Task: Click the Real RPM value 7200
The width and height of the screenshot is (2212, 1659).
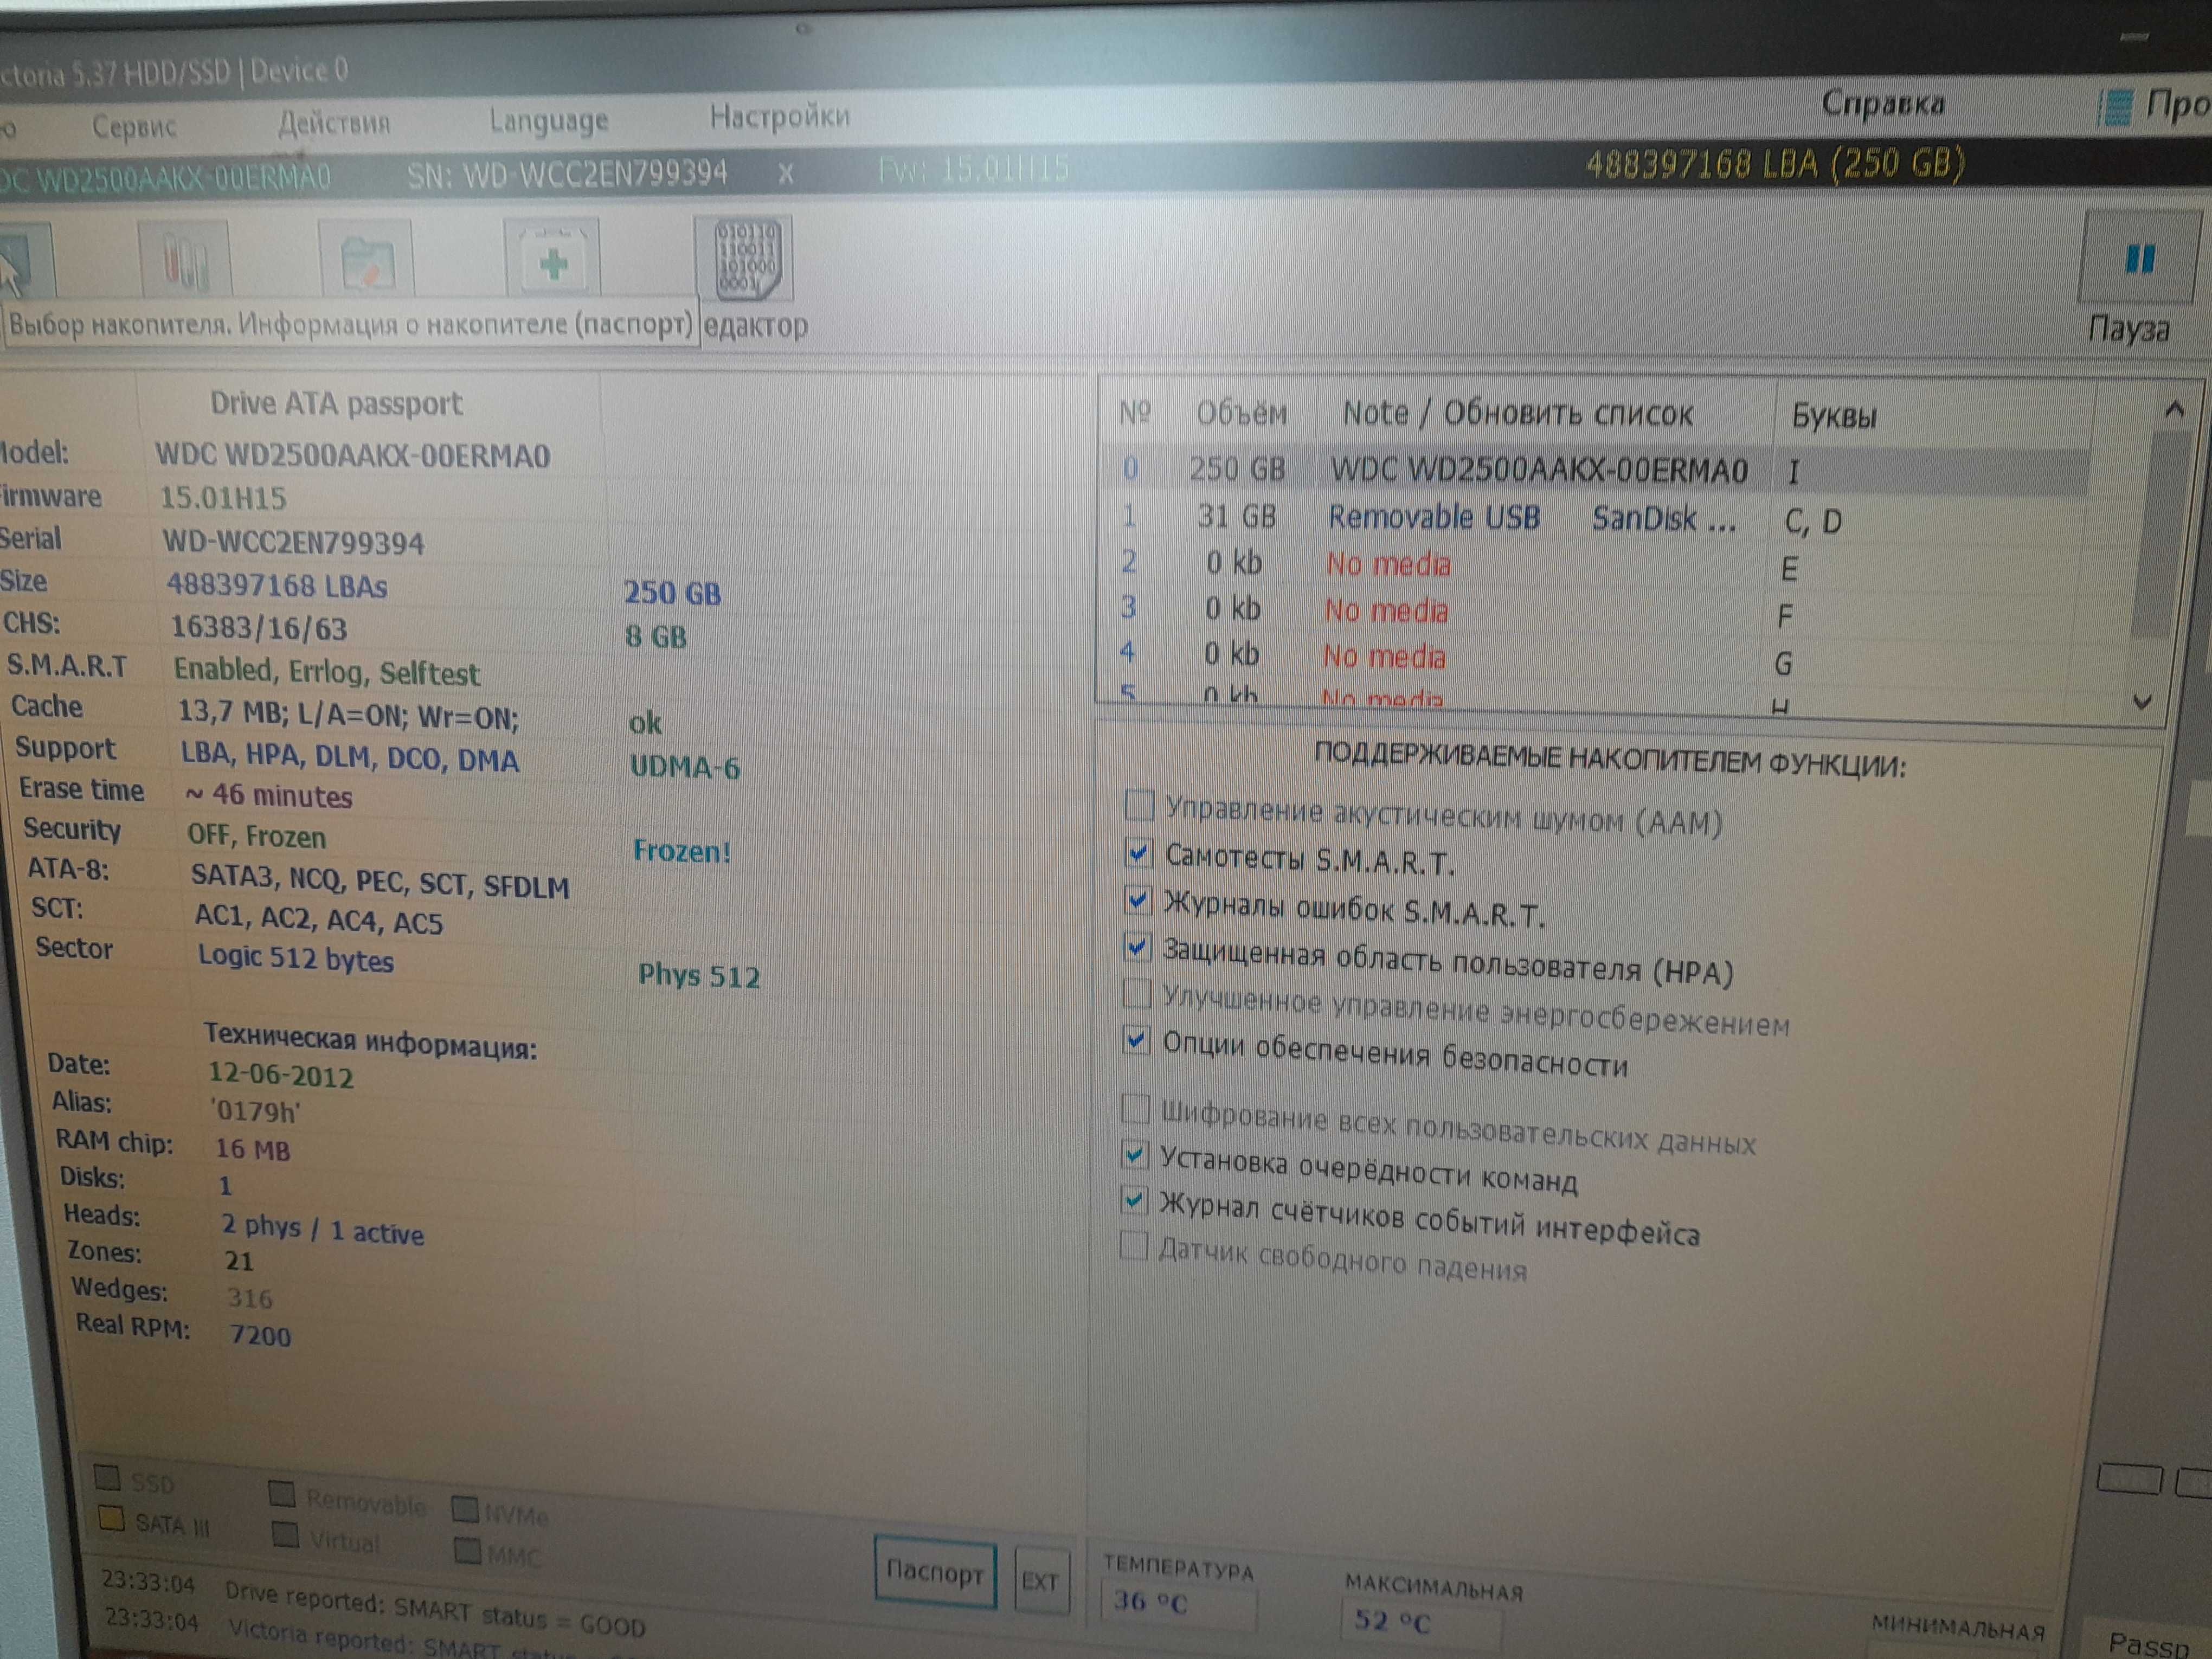Action: coord(260,1335)
